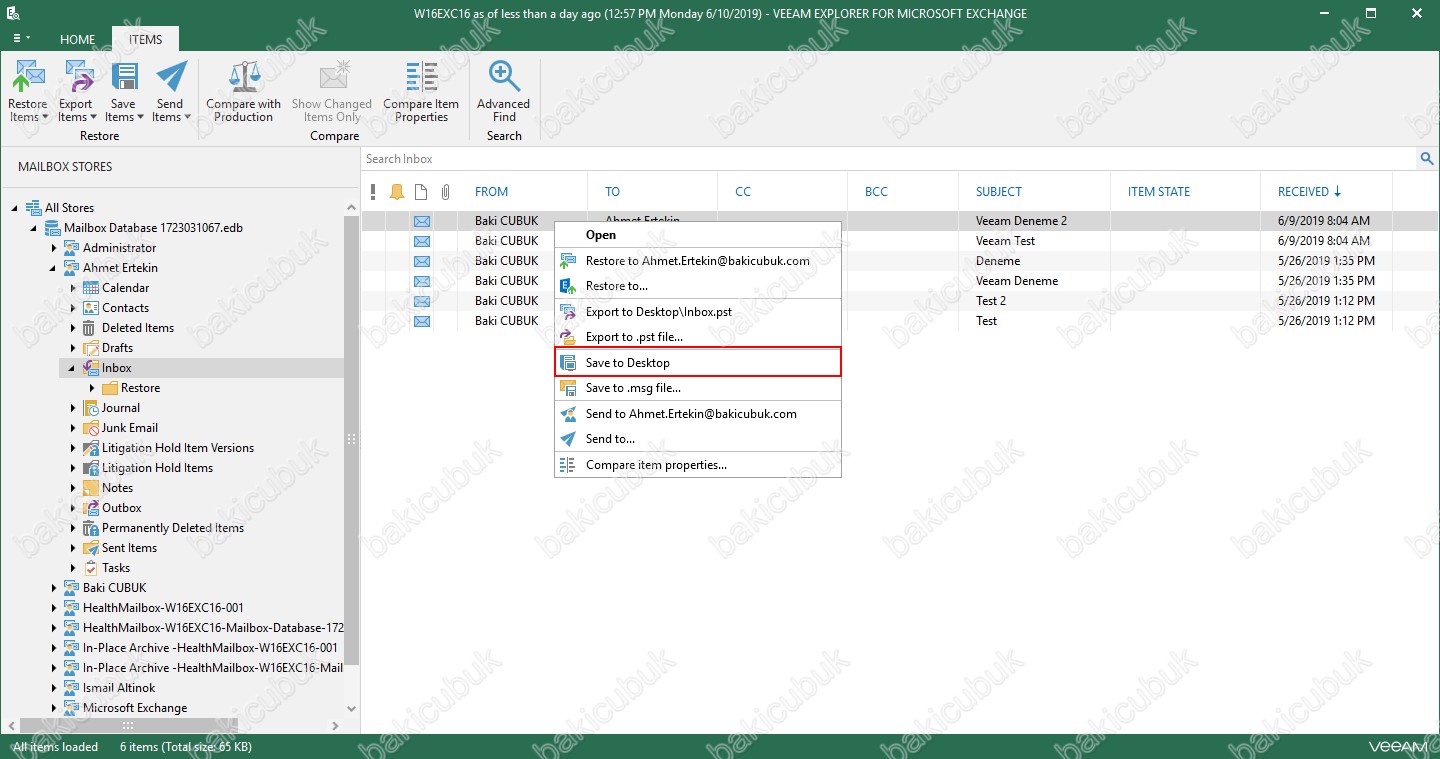The height and width of the screenshot is (759, 1440).
Task: Click the item type page column icon
Action: coord(421,192)
